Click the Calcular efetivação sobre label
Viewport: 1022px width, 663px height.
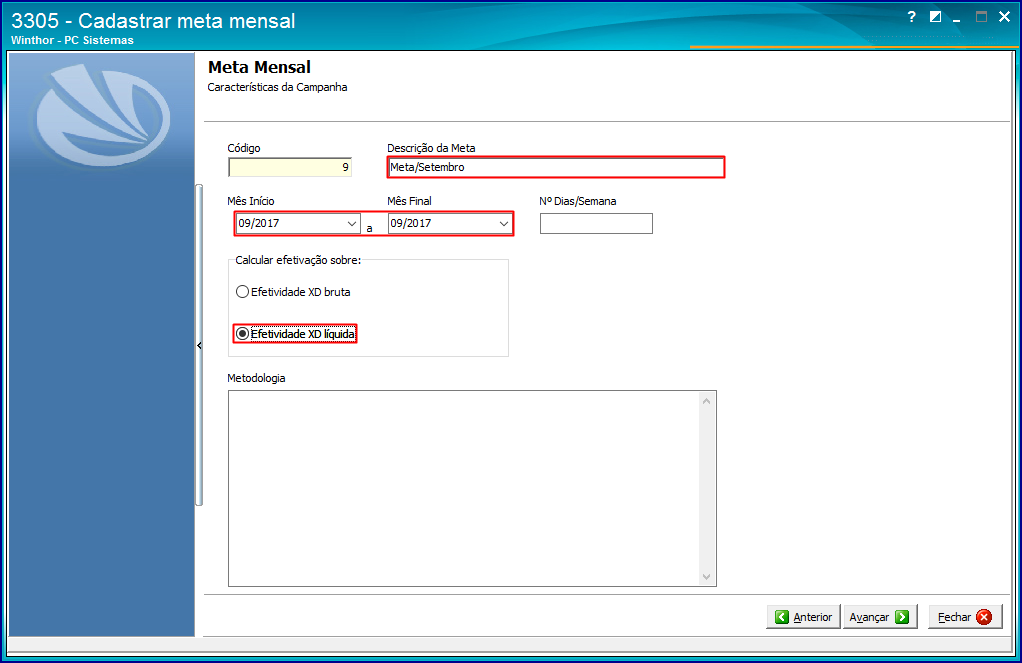(x=298, y=260)
